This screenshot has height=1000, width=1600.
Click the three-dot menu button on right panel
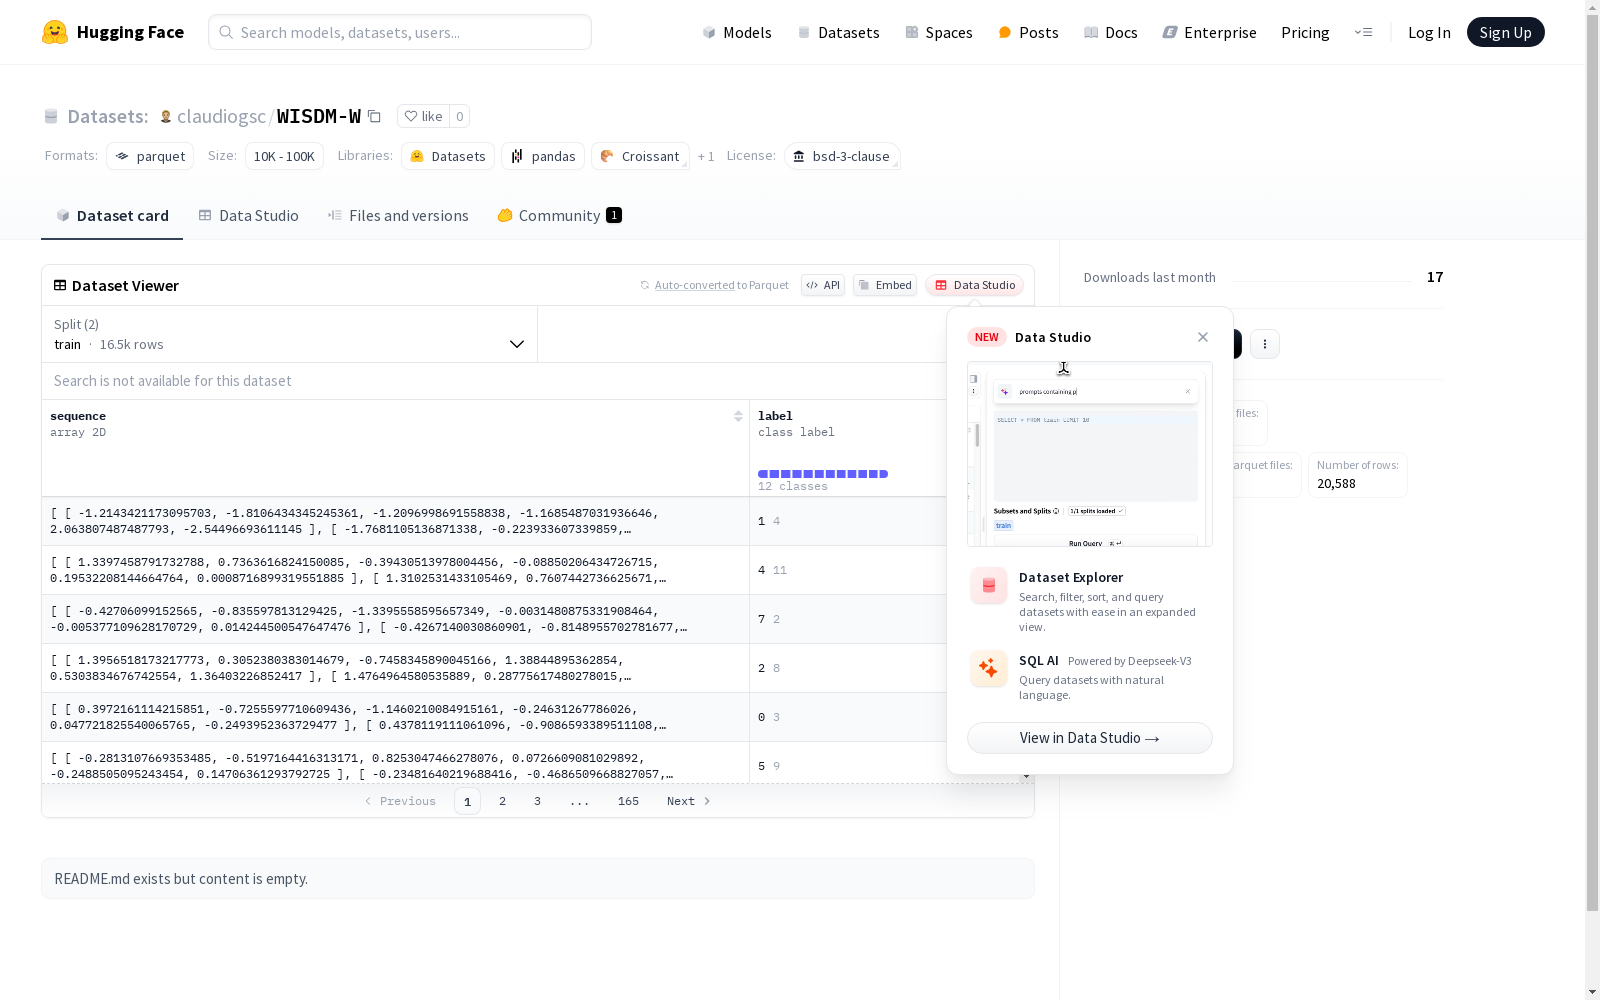pyautogui.click(x=1265, y=344)
